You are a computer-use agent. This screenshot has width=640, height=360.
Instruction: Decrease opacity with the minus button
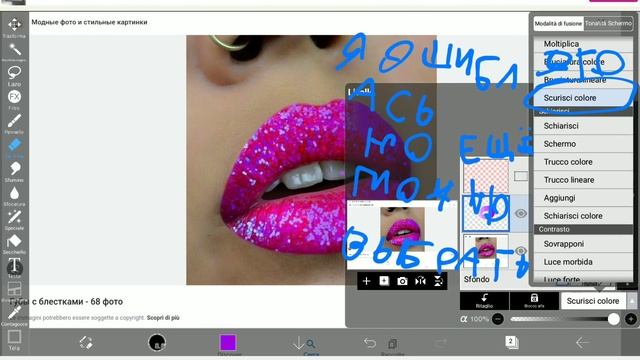coord(498,319)
